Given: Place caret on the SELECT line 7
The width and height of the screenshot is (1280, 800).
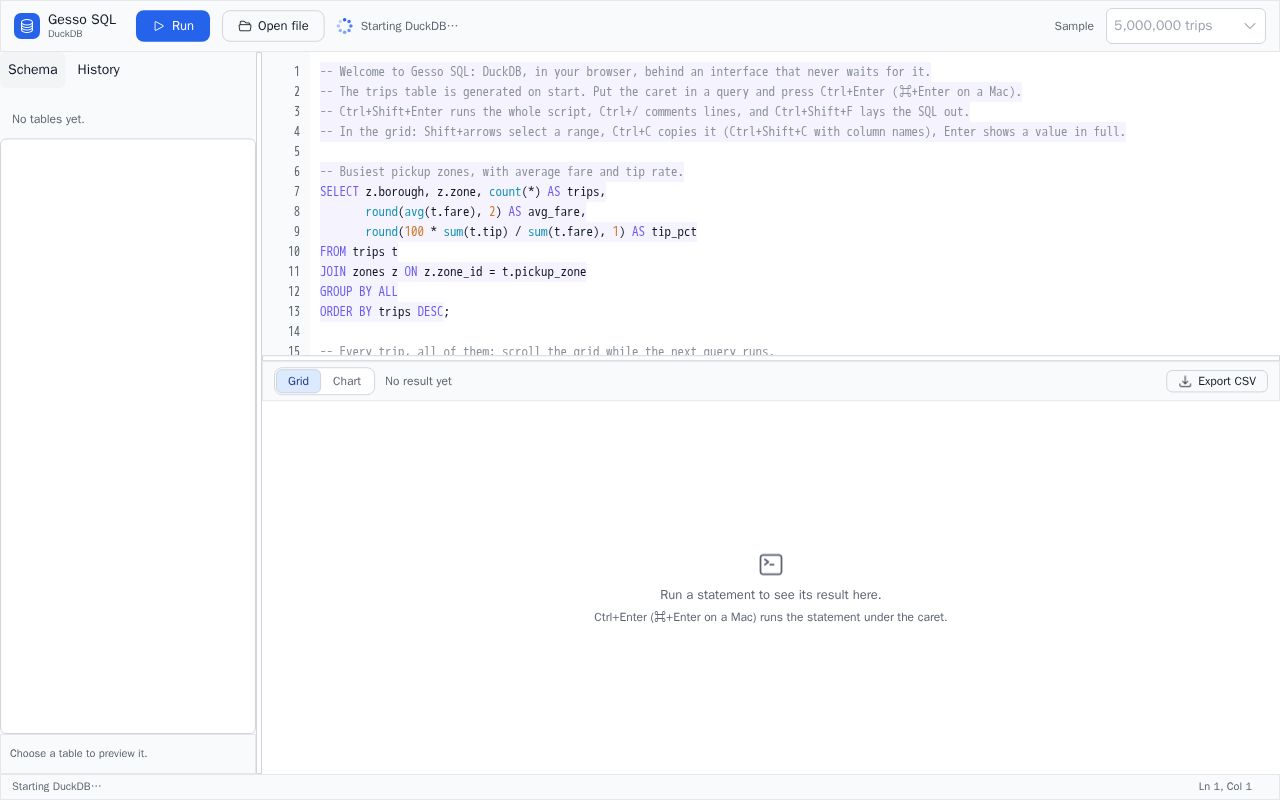Looking at the screenshot, I should (463, 191).
